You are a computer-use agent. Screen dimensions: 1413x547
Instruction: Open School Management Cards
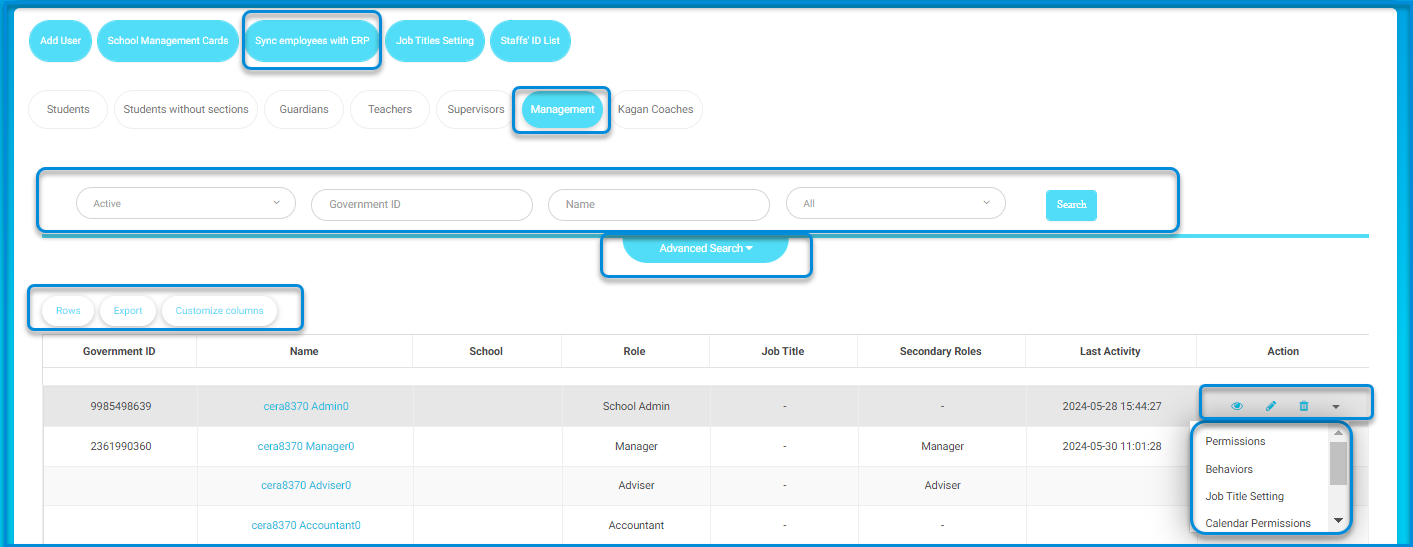(x=168, y=41)
